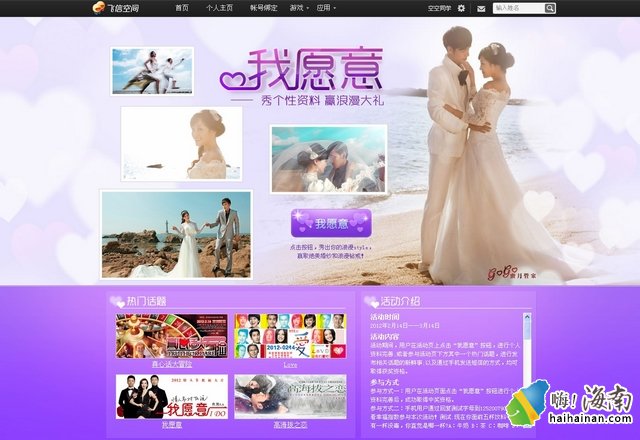Click the Love topic link
Image resolution: width=640 pixels, height=440 pixels.
(x=290, y=364)
